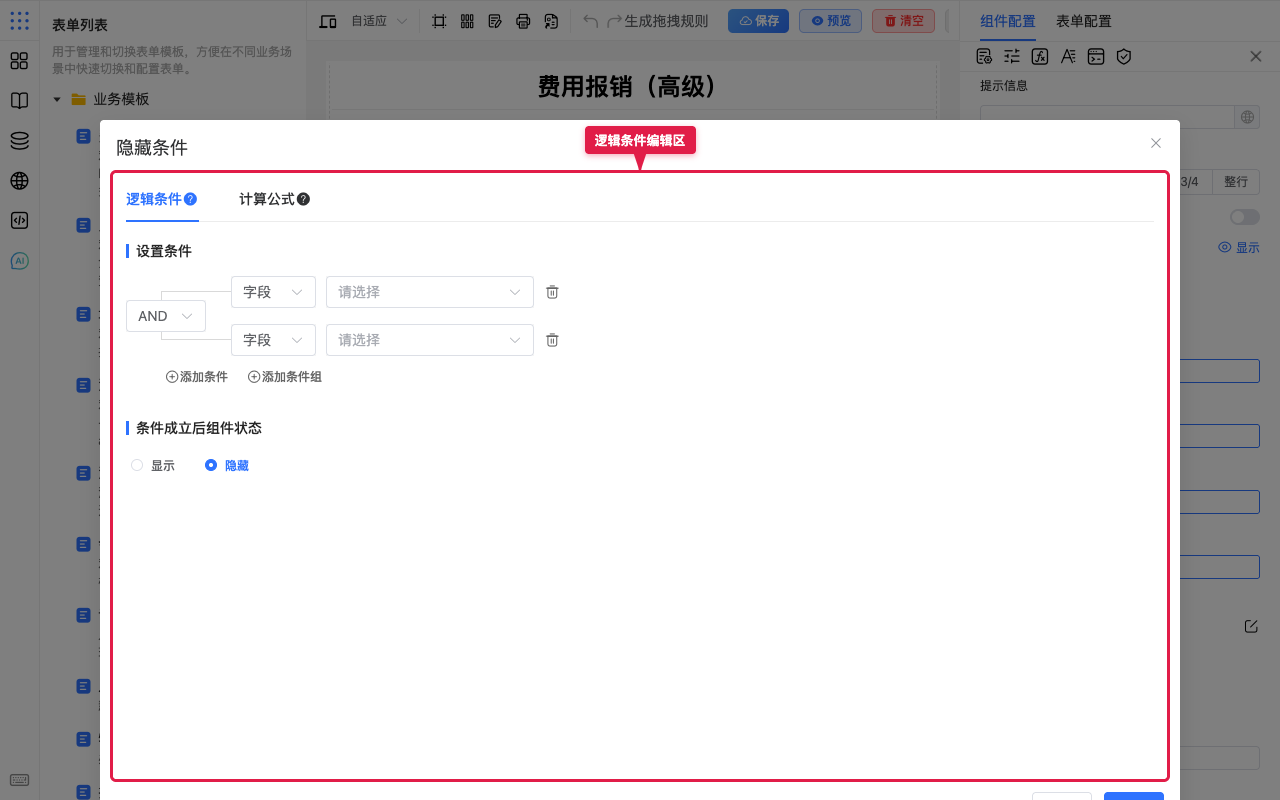Click the undo arrow icon
Viewport: 1280px width, 800px height.
point(591,21)
